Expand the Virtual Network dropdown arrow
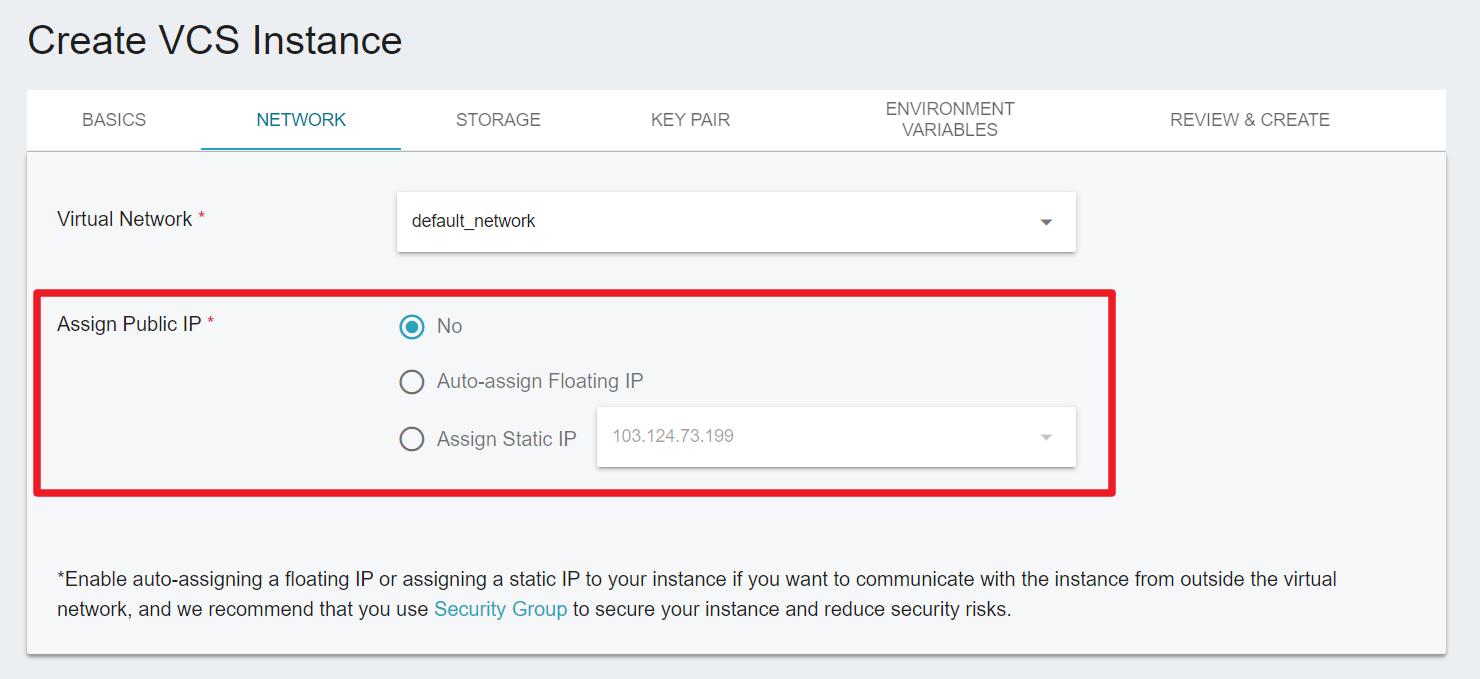This screenshot has width=1480, height=679. [x=1046, y=222]
